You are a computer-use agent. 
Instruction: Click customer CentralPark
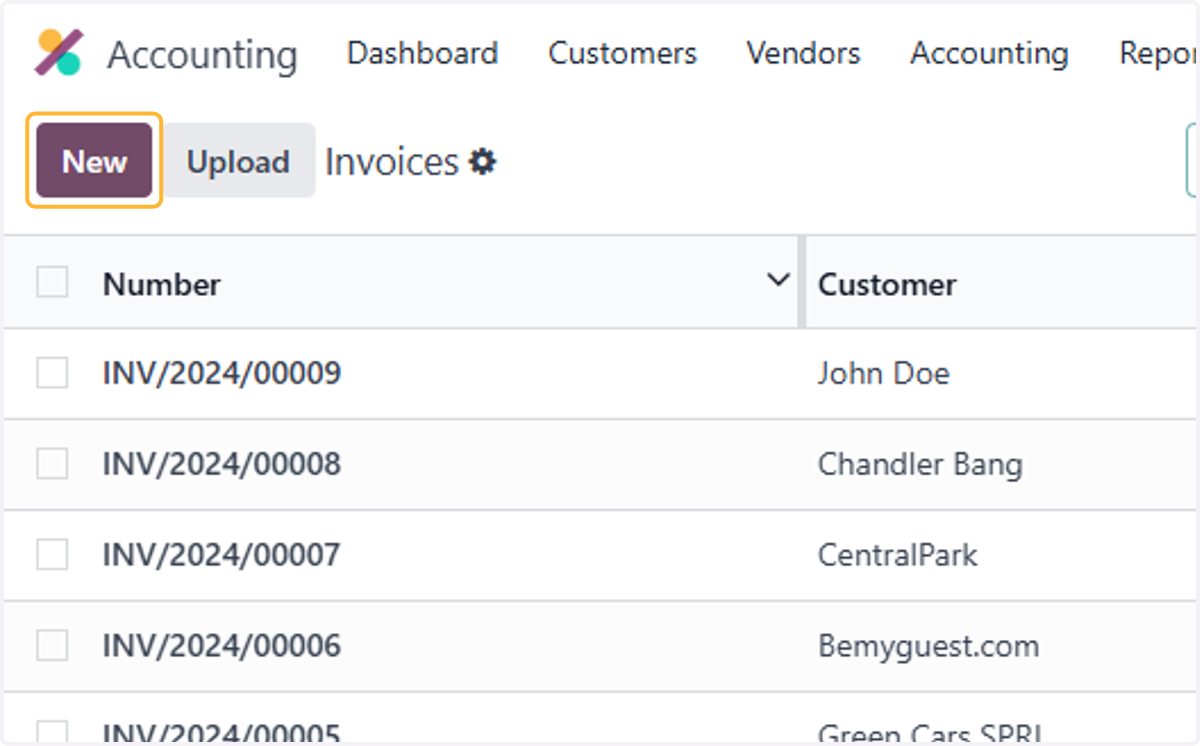click(897, 554)
